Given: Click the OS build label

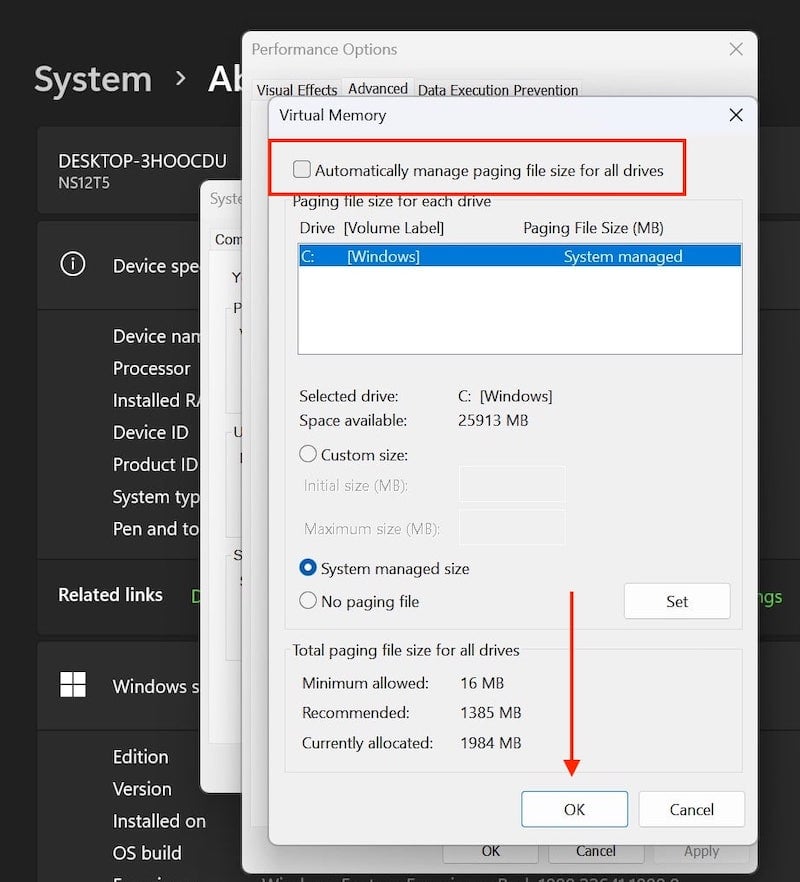Looking at the screenshot, I should [147, 853].
